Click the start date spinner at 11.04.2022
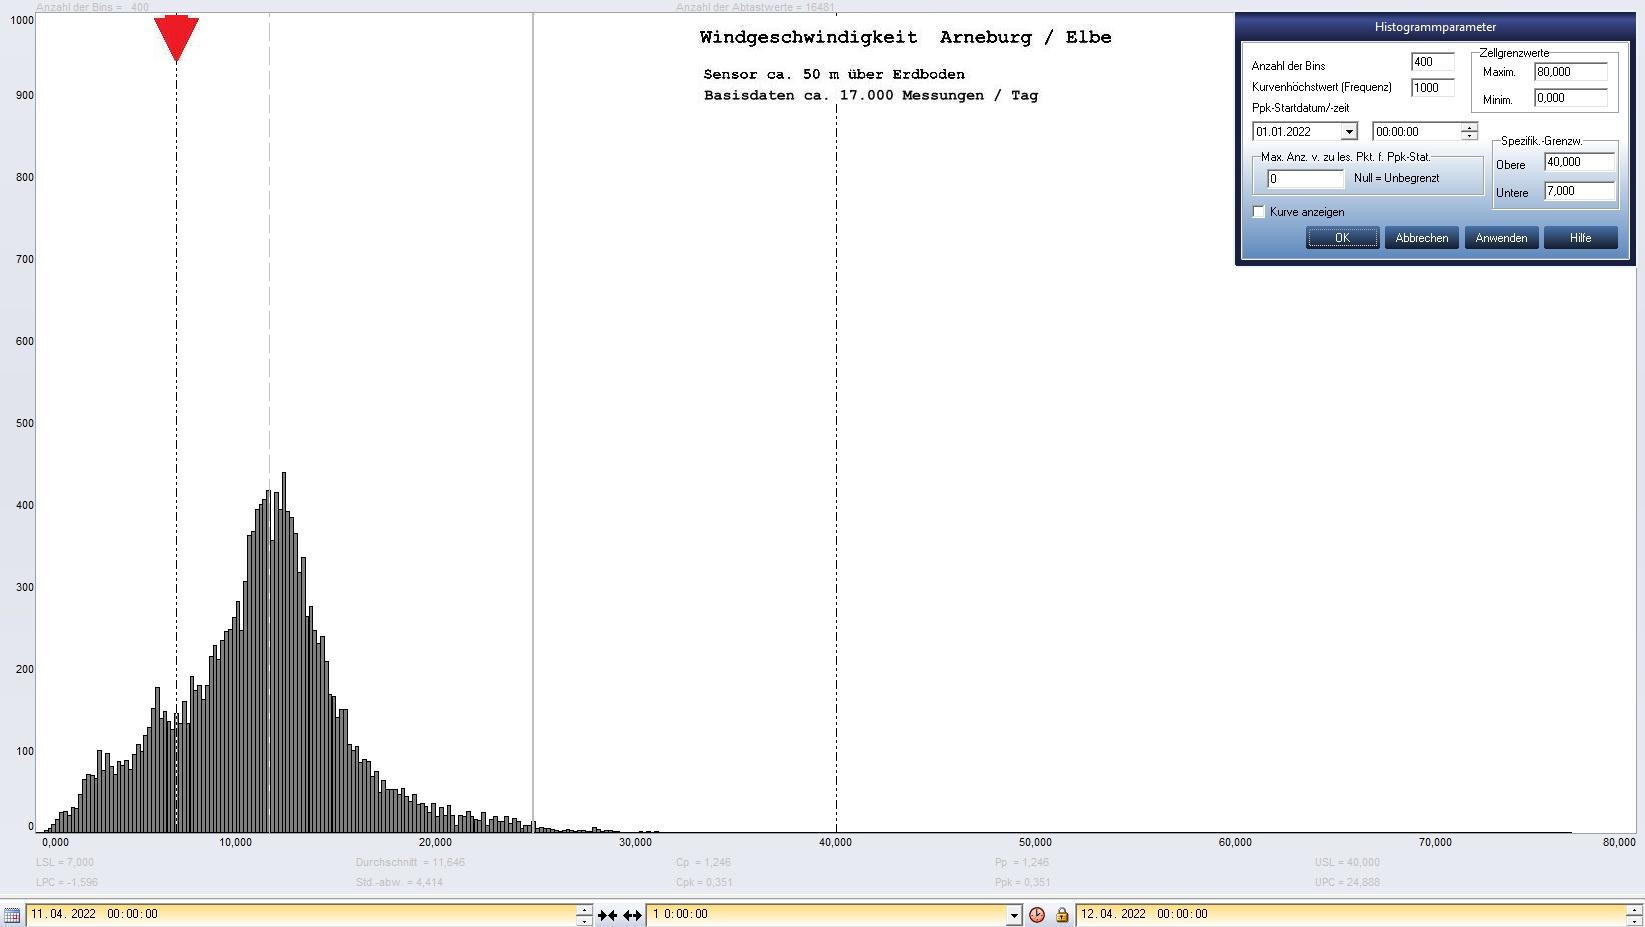Viewport: 1645px width, 927px height. pos(584,915)
